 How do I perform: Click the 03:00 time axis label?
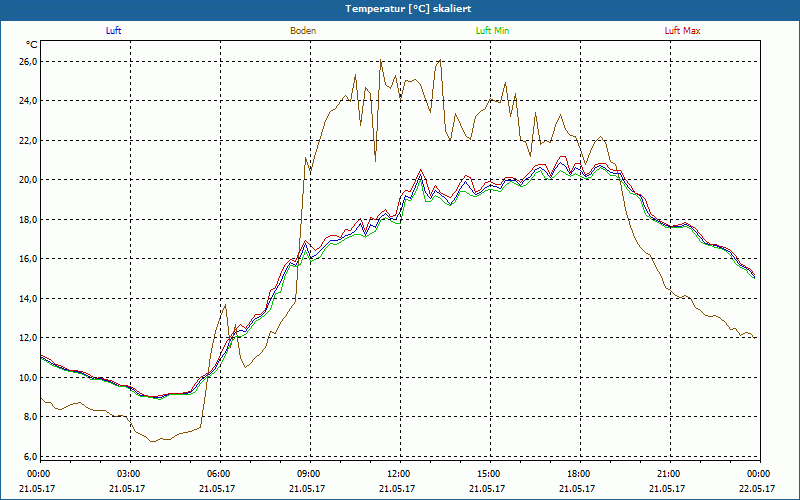pos(130,474)
